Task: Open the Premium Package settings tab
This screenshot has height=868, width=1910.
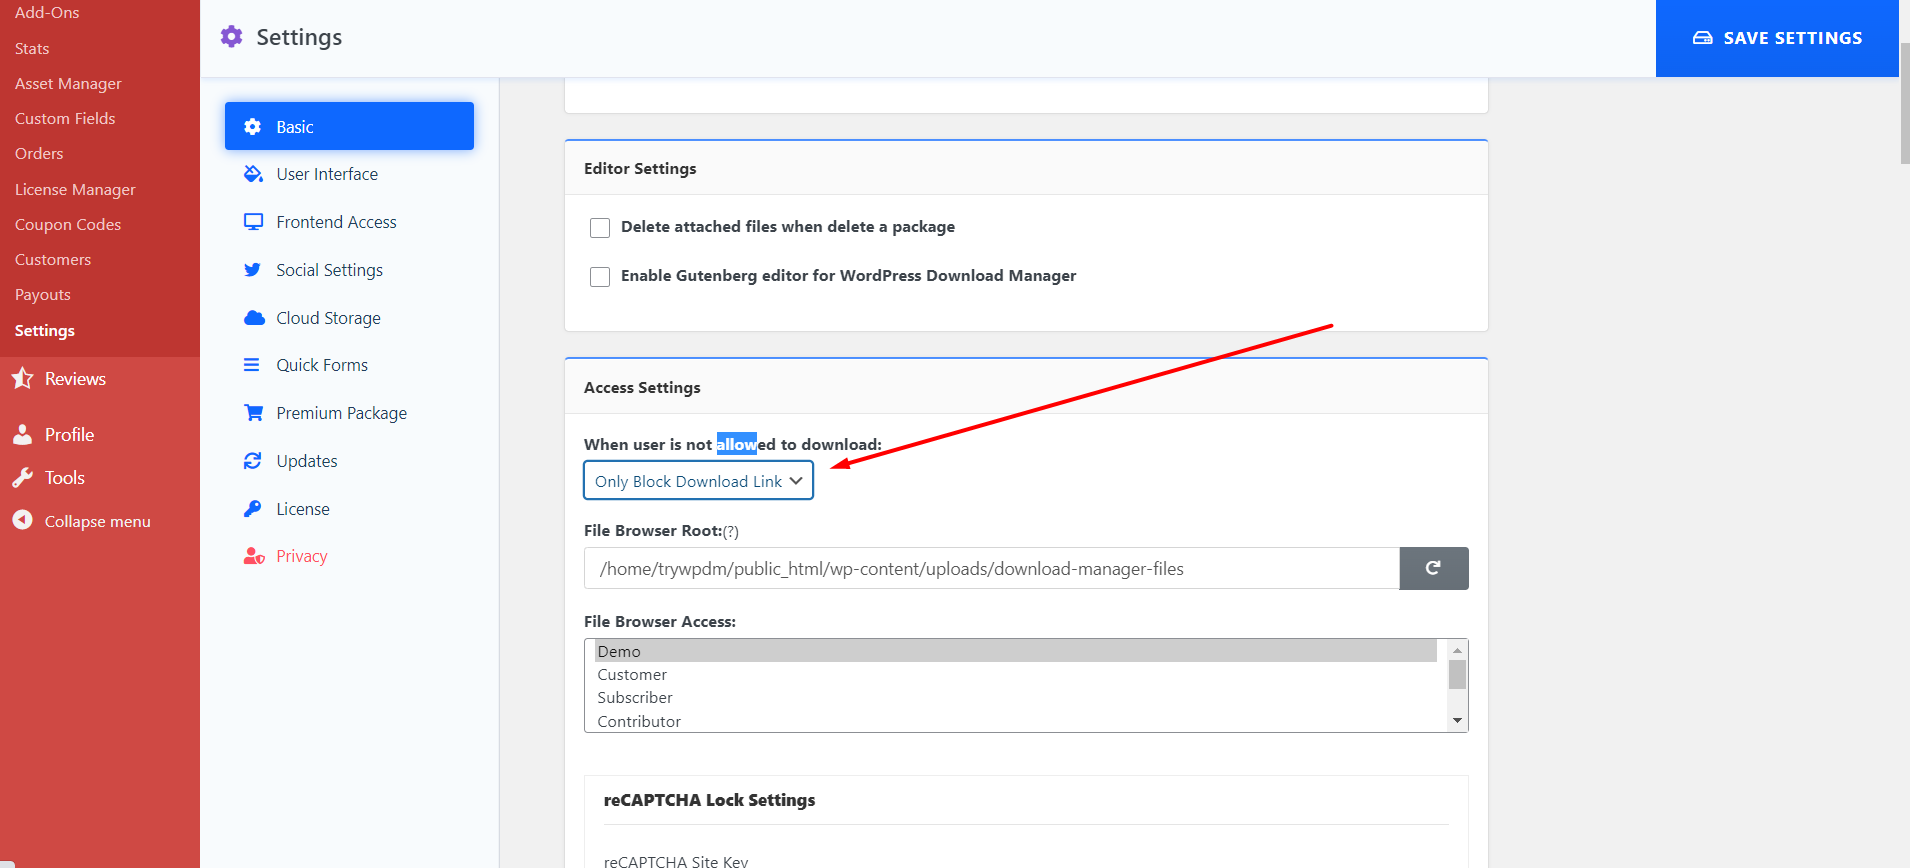Action: (349, 413)
